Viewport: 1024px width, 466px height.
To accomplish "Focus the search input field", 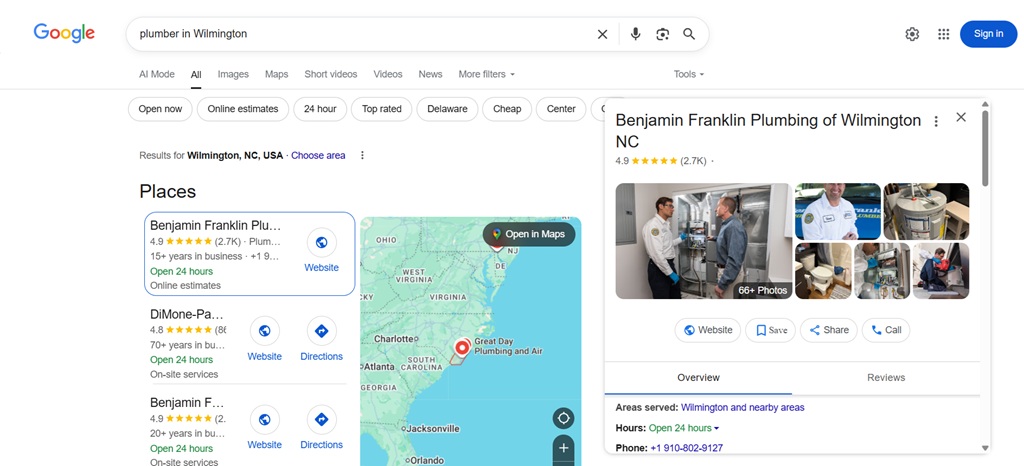I will pyautogui.click(x=362, y=34).
